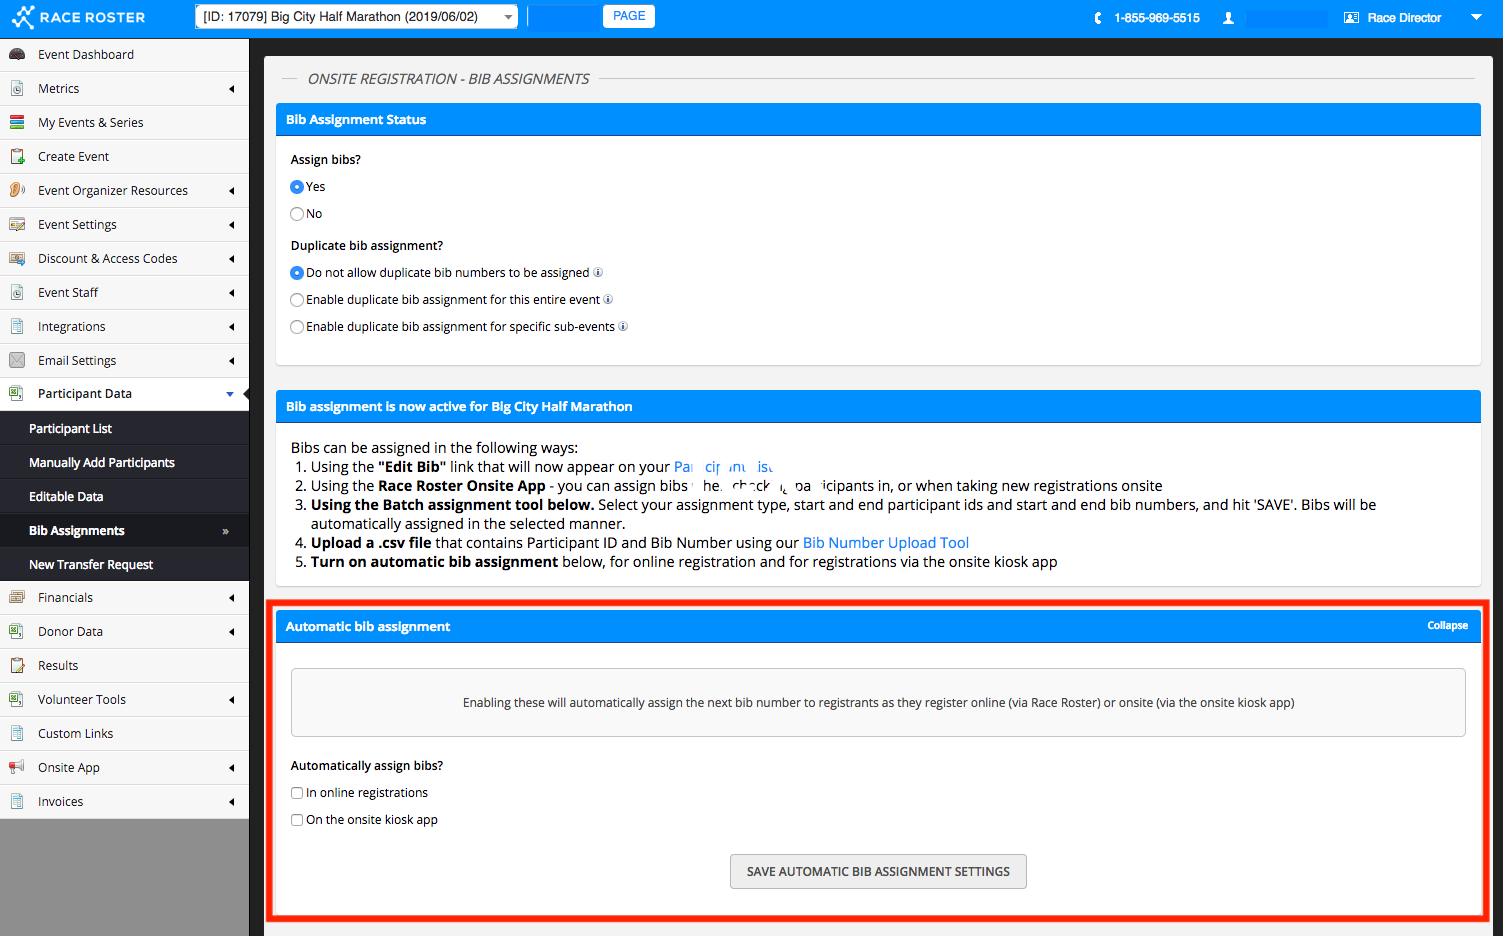1503x936 pixels.
Task: Click info icon beside 'specific sub-events' option
Action: 623,326
